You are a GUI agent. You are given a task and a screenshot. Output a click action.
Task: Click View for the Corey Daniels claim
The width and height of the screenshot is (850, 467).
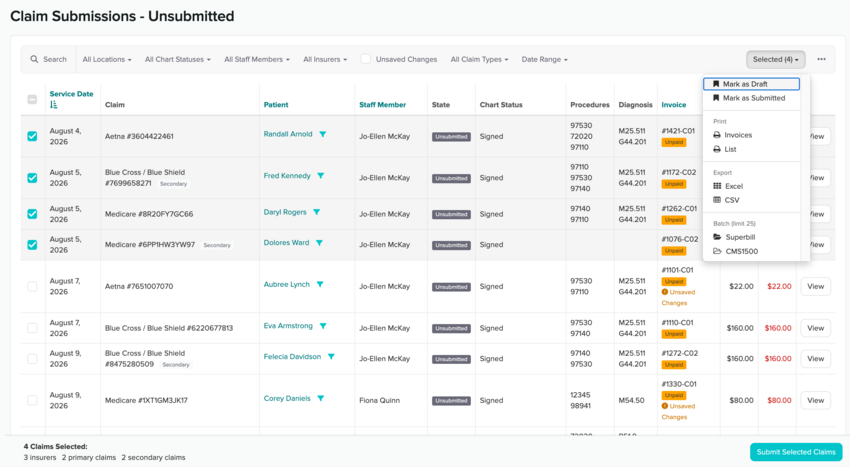815,400
